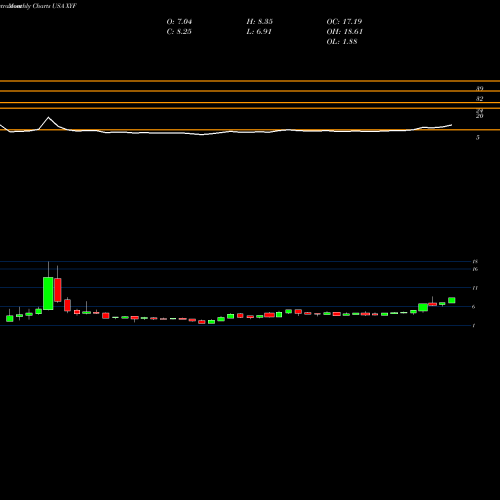Click the 'OH: 18.61' value
Image resolution: width=500 pixels, height=500 pixels.
[x=345, y=32]
